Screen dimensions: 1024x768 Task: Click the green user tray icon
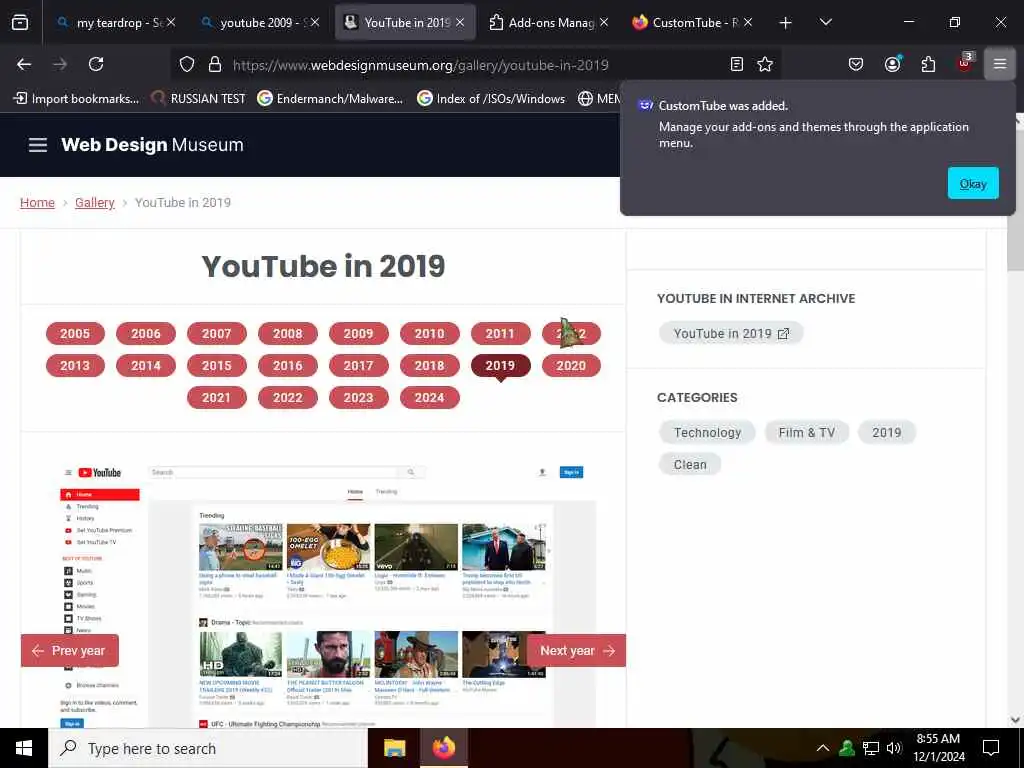tap(847, 748)
